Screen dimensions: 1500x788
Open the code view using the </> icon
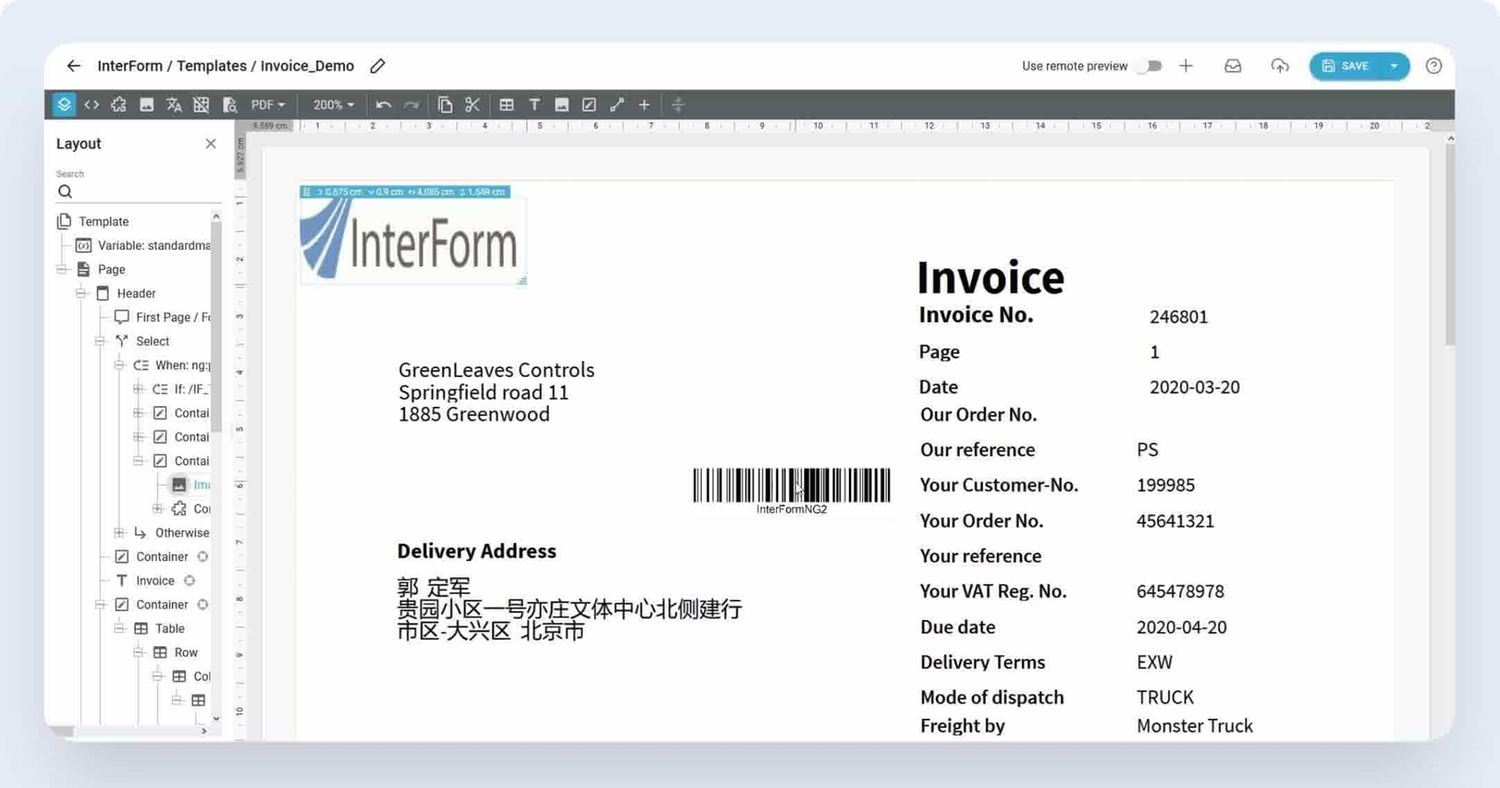[x=92, y=104]
